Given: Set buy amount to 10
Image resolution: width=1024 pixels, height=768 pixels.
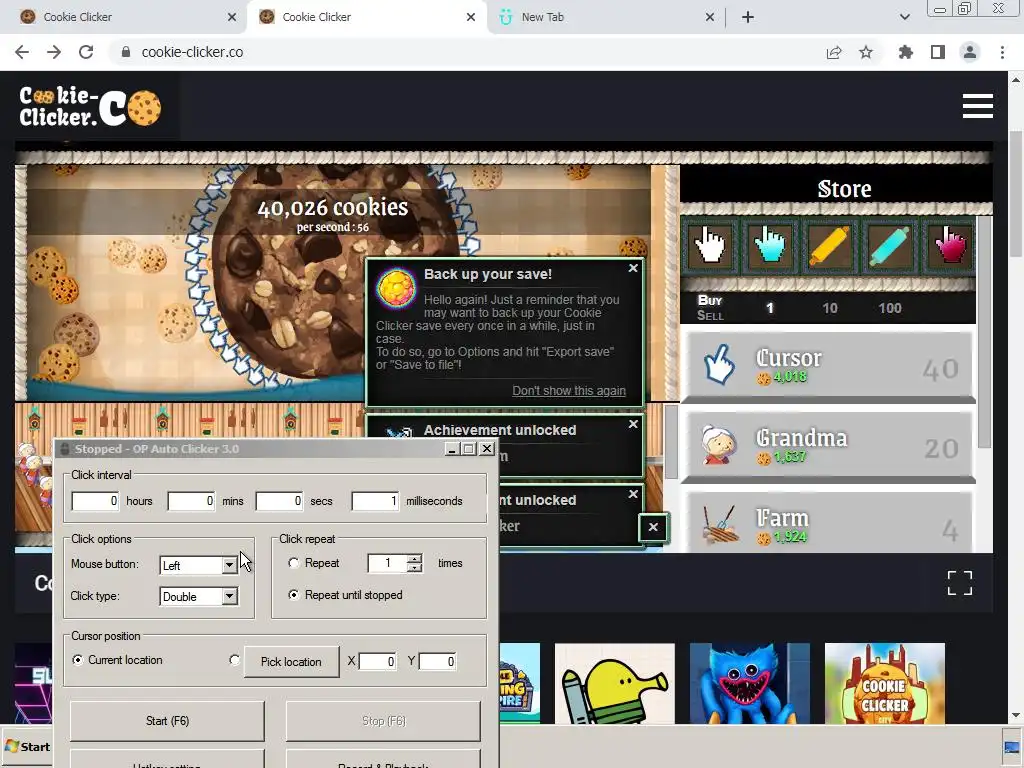Looking at the screenshot, I should (x=829, y=308).
